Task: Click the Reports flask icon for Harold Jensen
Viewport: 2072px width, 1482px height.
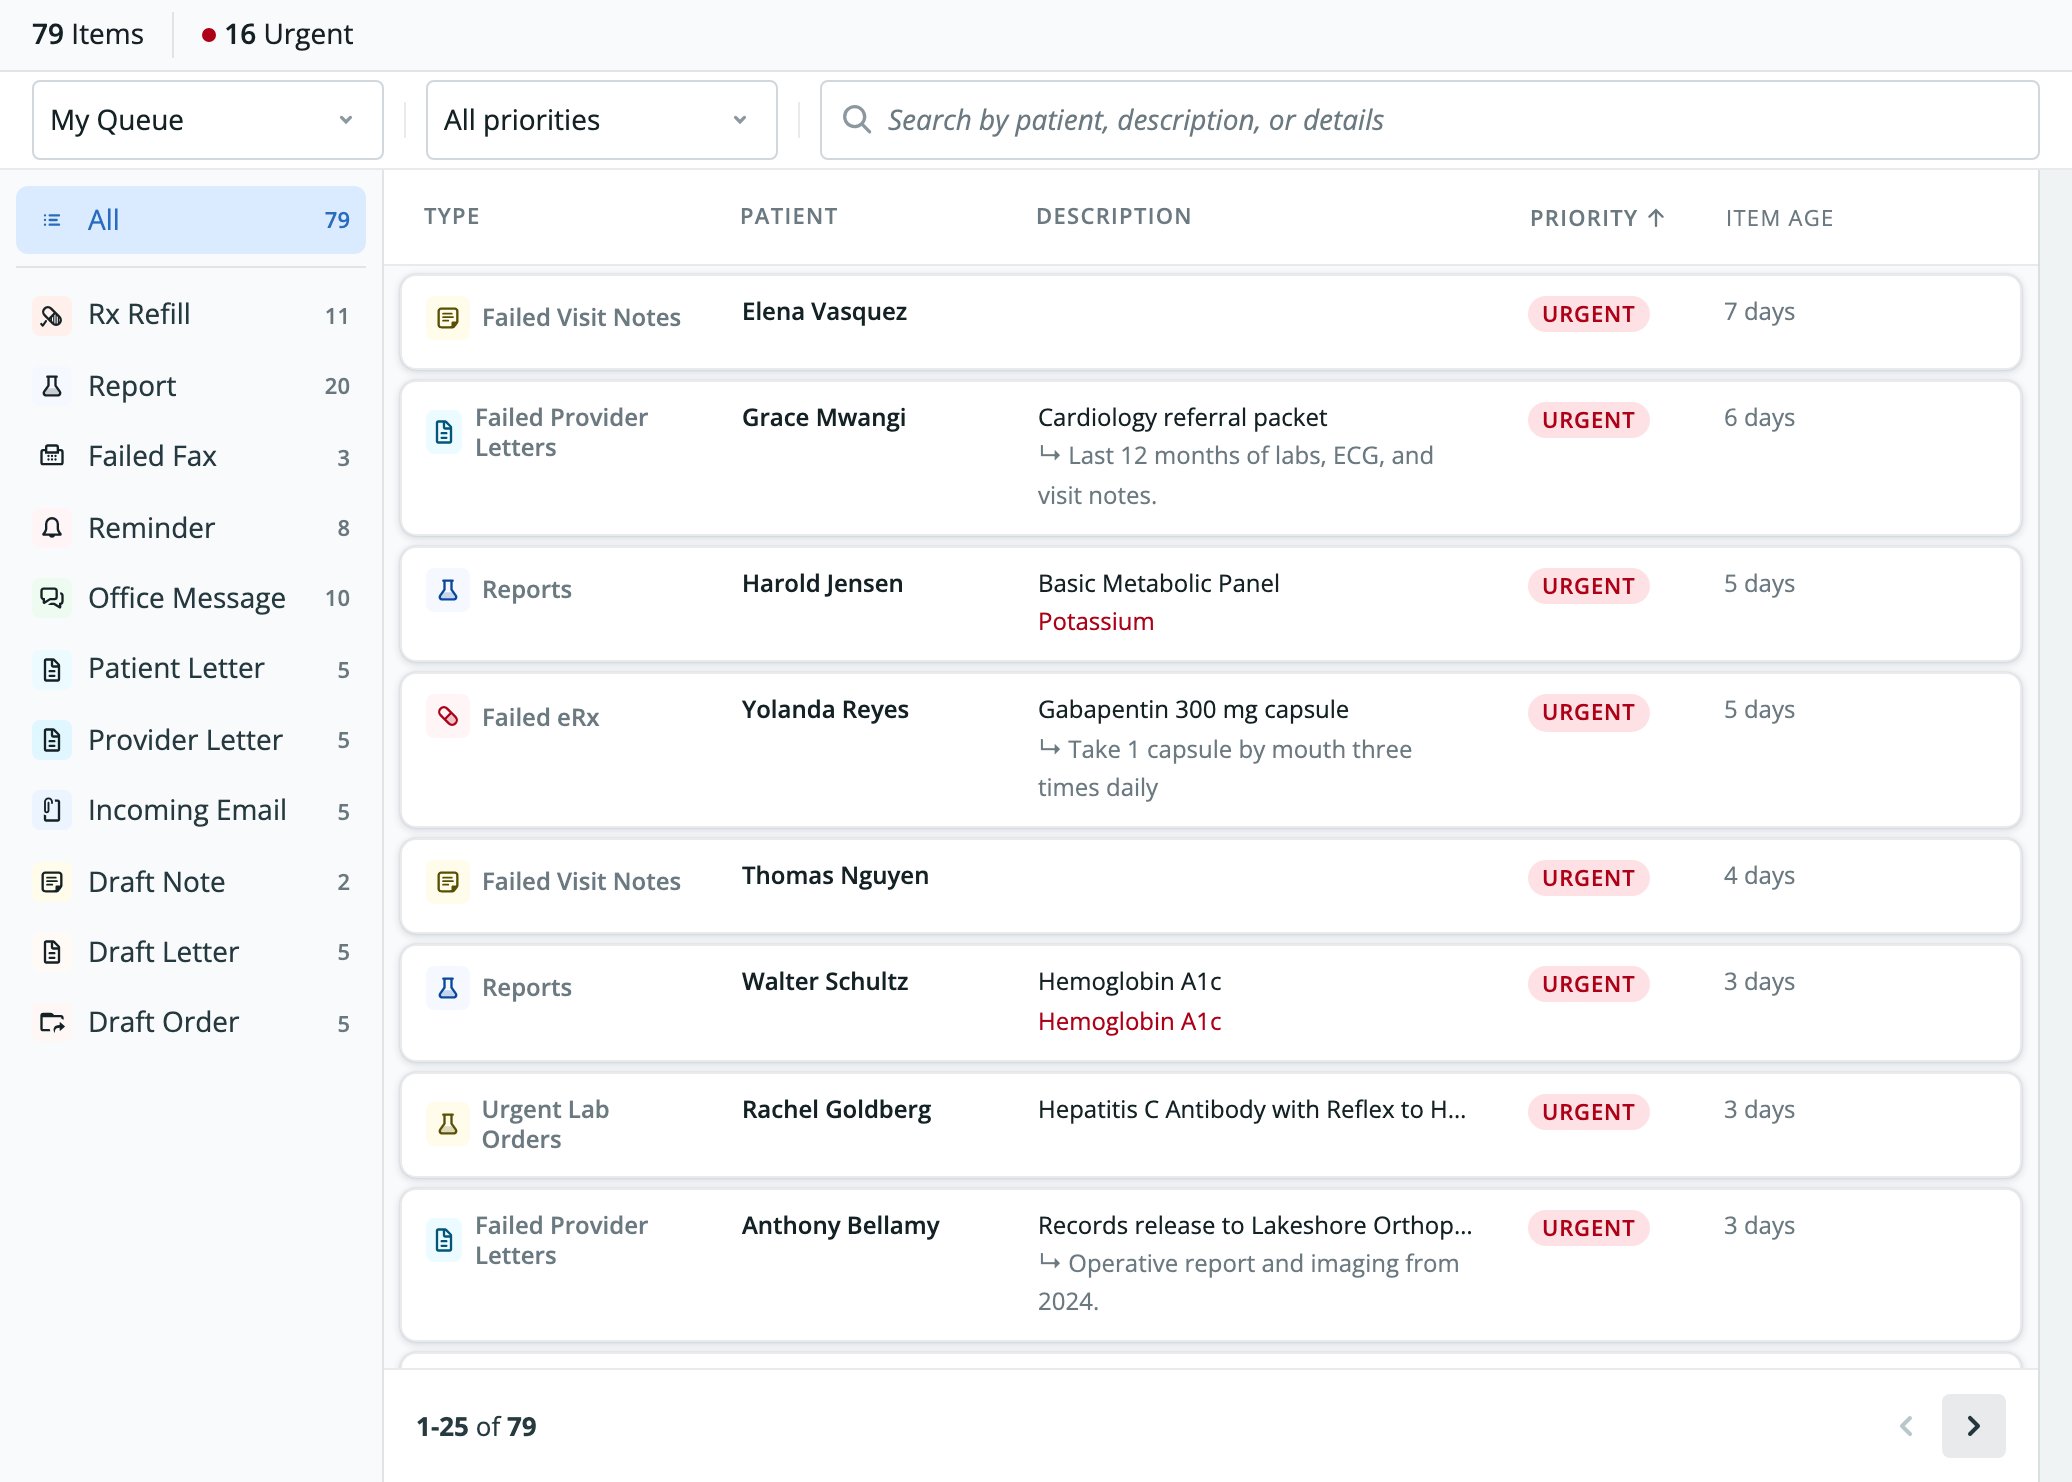Action: (448, 590)
